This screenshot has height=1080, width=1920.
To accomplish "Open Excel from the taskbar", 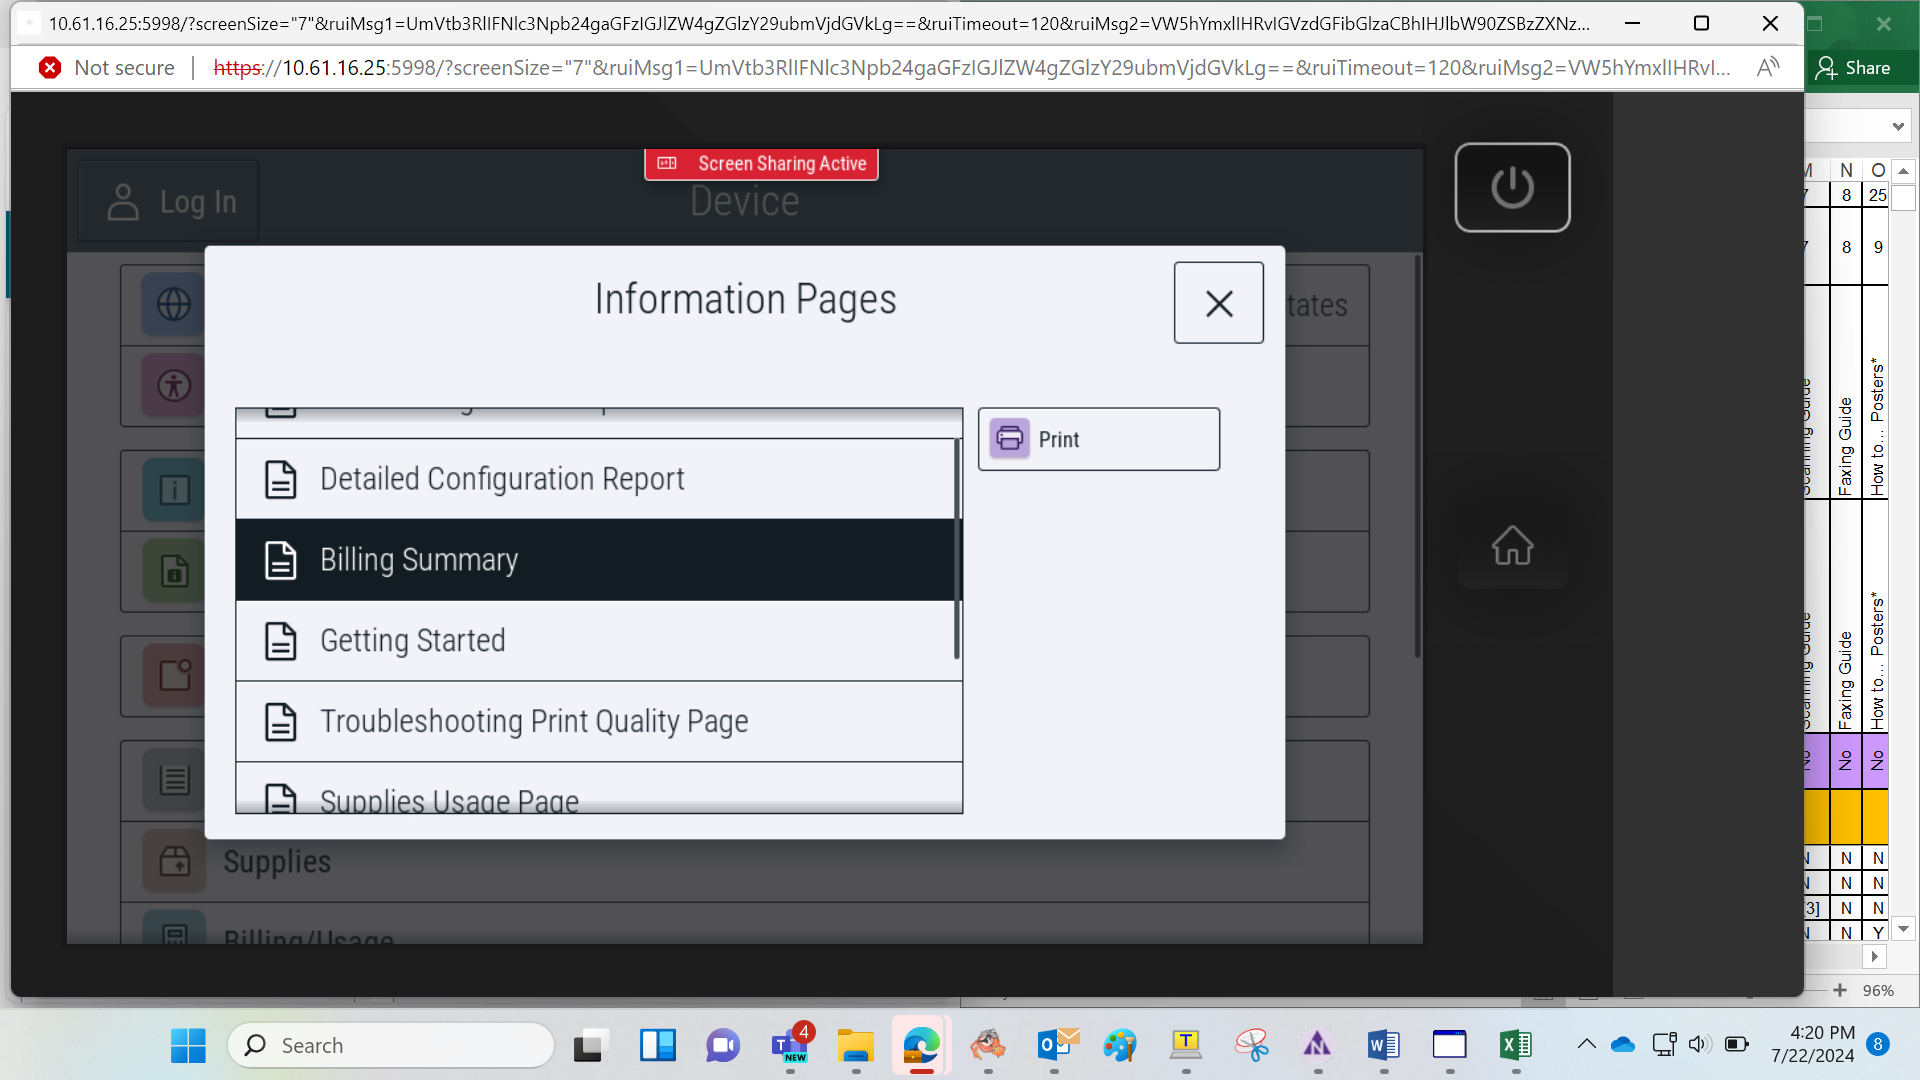I will 1515,1046.
